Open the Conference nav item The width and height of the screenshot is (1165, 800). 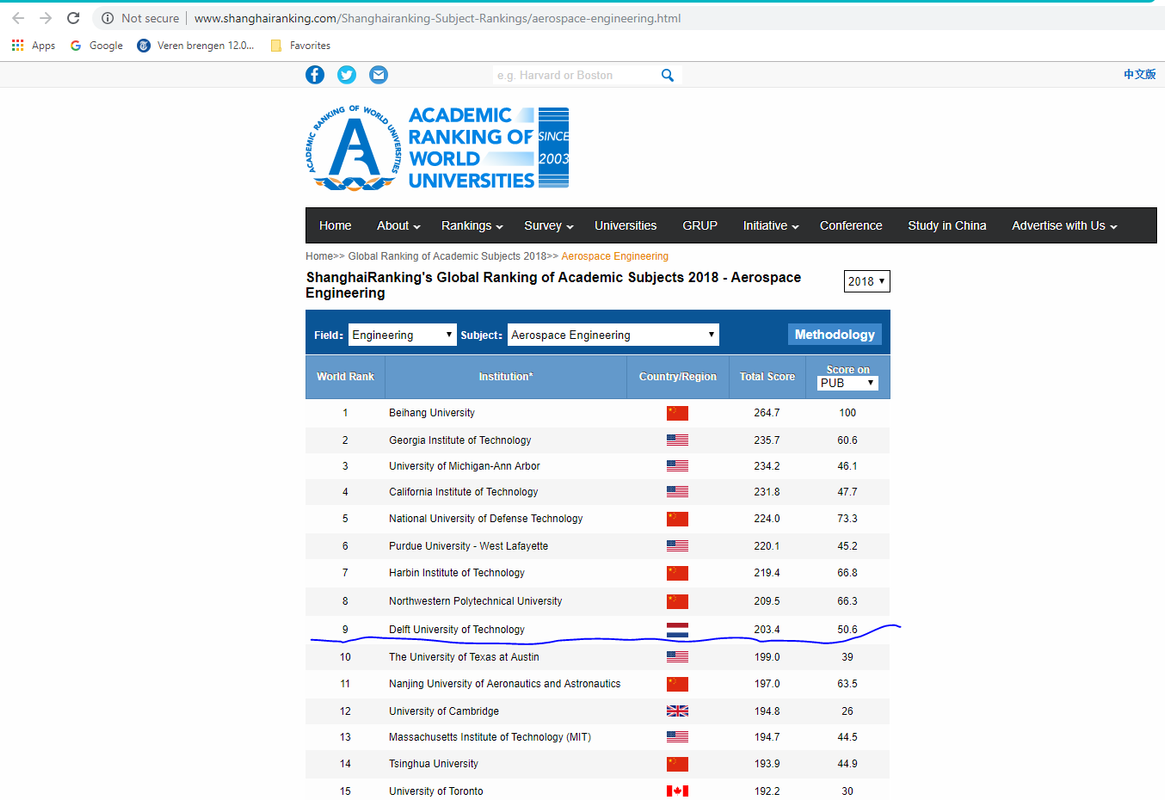[x=851, y=226]
